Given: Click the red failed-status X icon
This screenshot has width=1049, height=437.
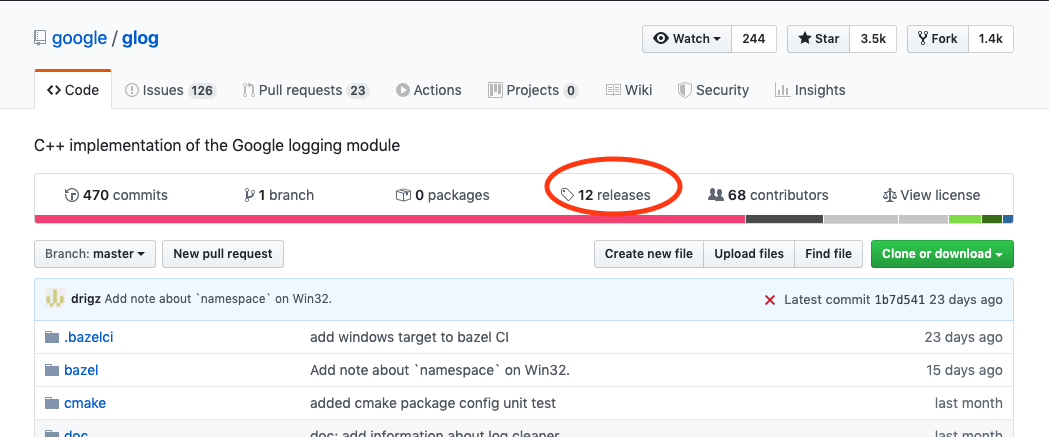Looking at the screenshot, I should tap(770, 300).
